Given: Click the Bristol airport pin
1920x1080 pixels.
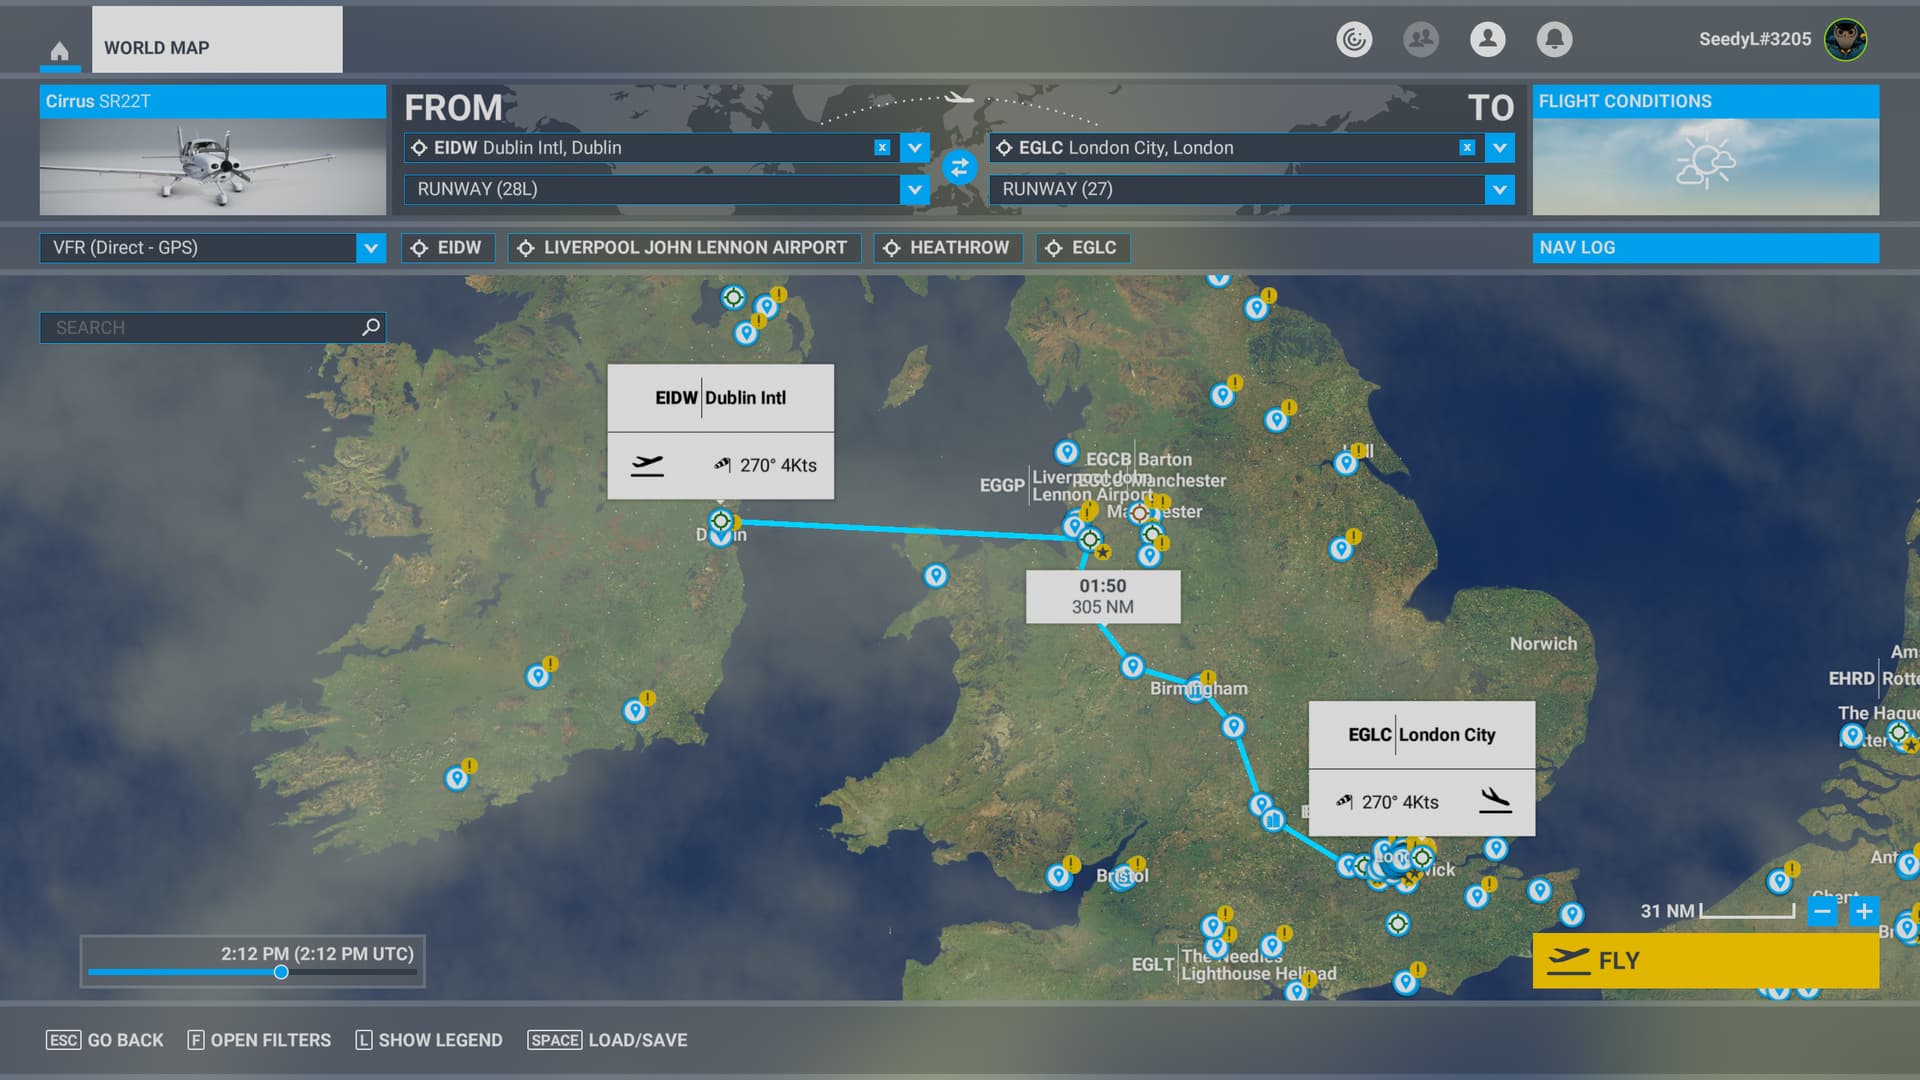Looking at the screenshot, I should click(x=1122, y=878).
